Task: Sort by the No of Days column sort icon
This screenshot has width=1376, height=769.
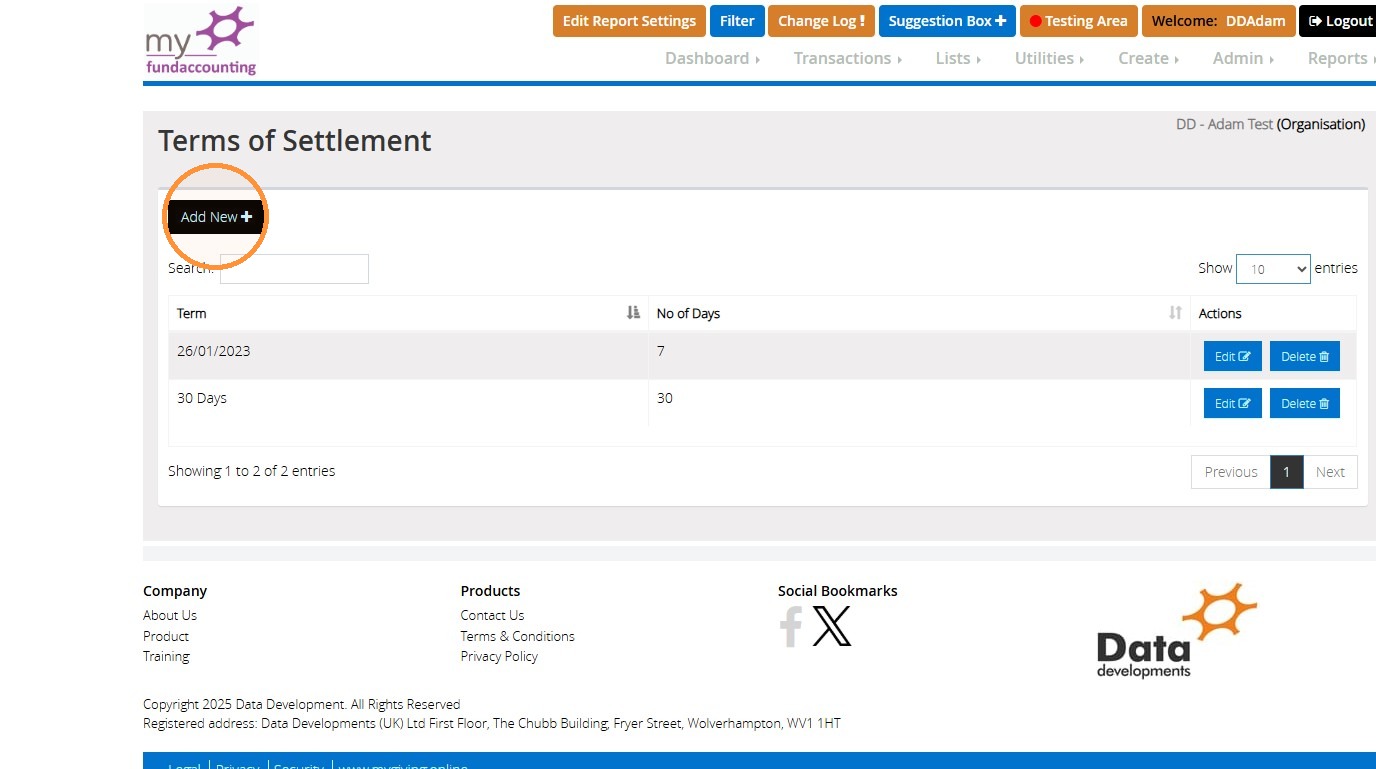Action: (1175, 313)
